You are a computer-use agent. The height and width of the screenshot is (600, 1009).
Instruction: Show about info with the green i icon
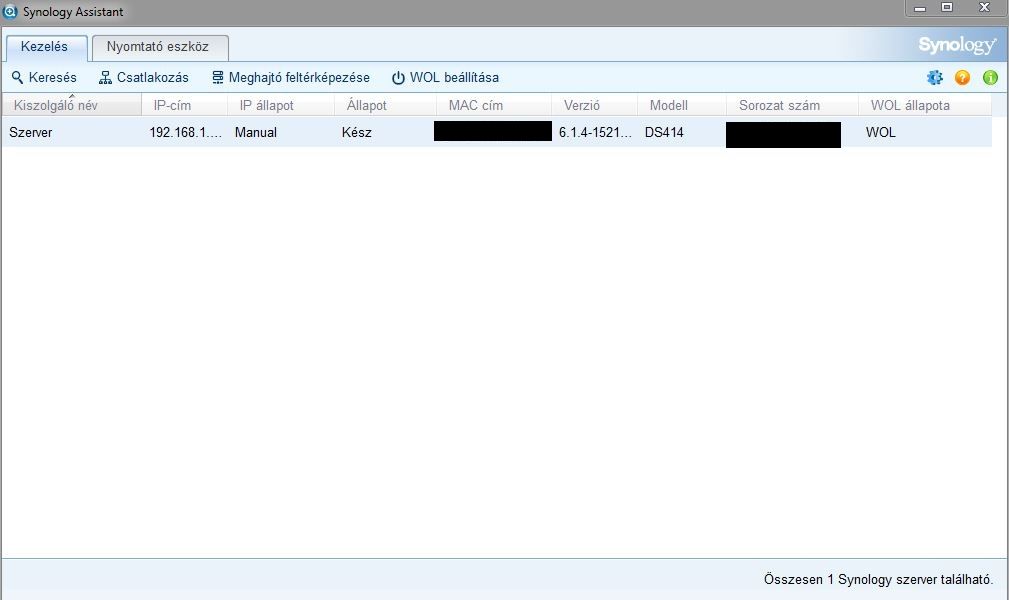990,78
